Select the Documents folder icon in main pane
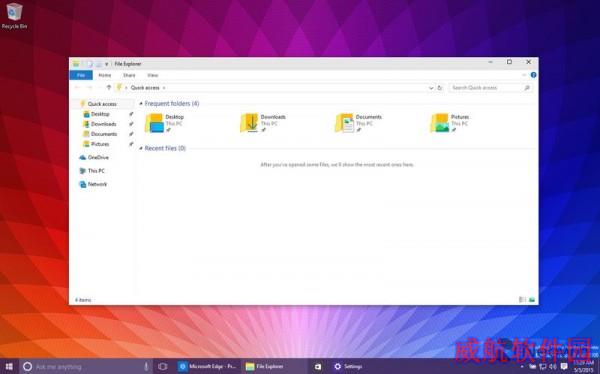This screenshot has height=374, width=600. (344, 123)
